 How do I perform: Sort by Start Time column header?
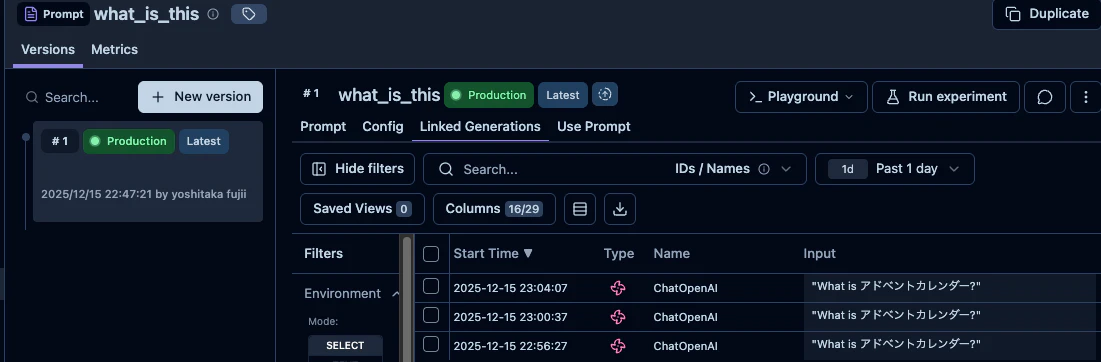point(493,253)
